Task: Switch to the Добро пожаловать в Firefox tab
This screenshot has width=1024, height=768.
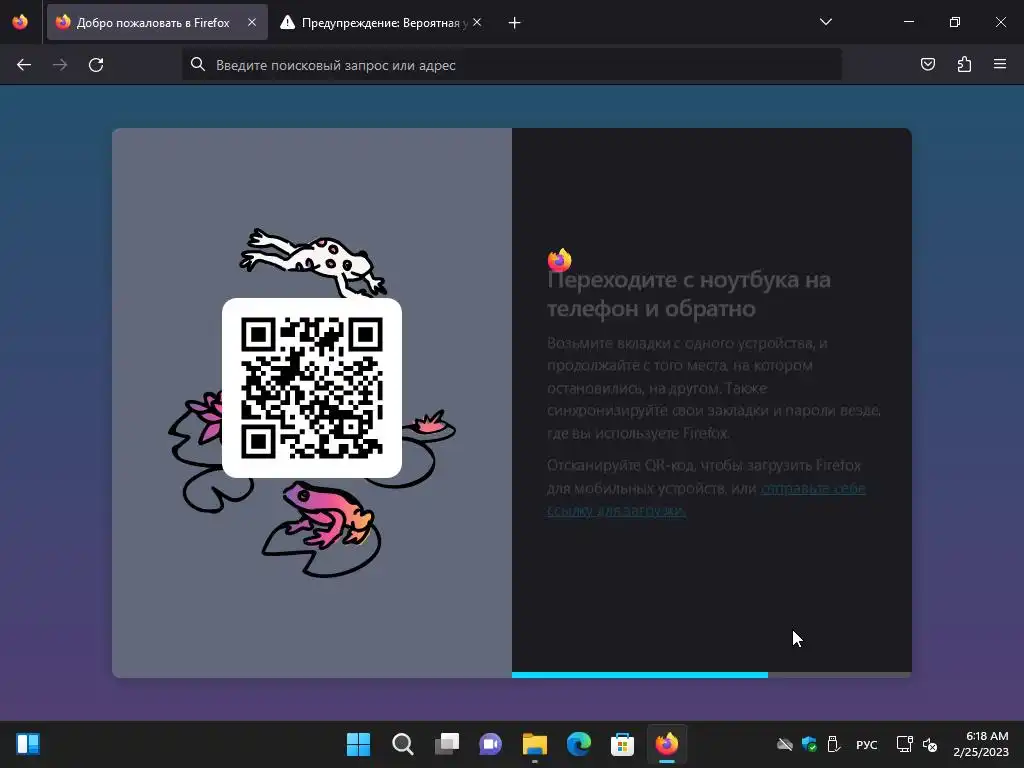Action: [x=157, y=22]
